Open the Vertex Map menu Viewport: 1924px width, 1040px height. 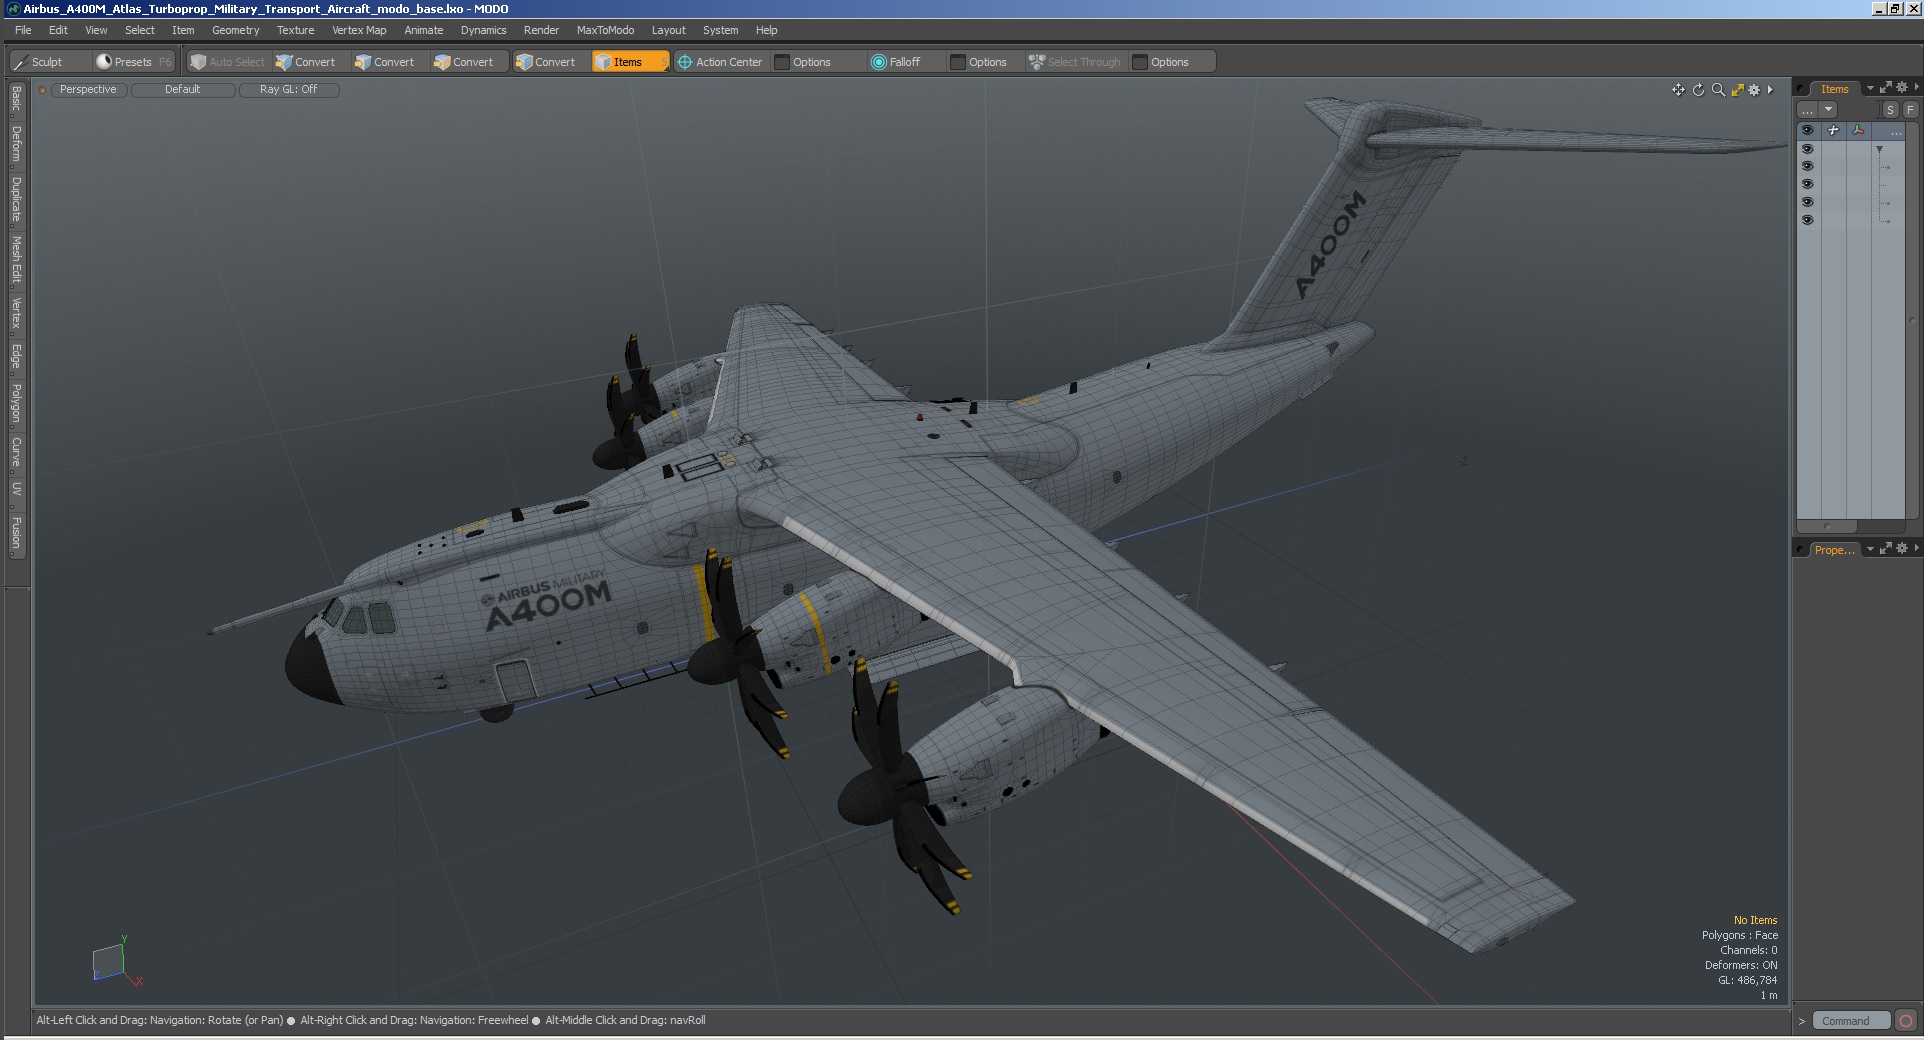click(359, 30)
